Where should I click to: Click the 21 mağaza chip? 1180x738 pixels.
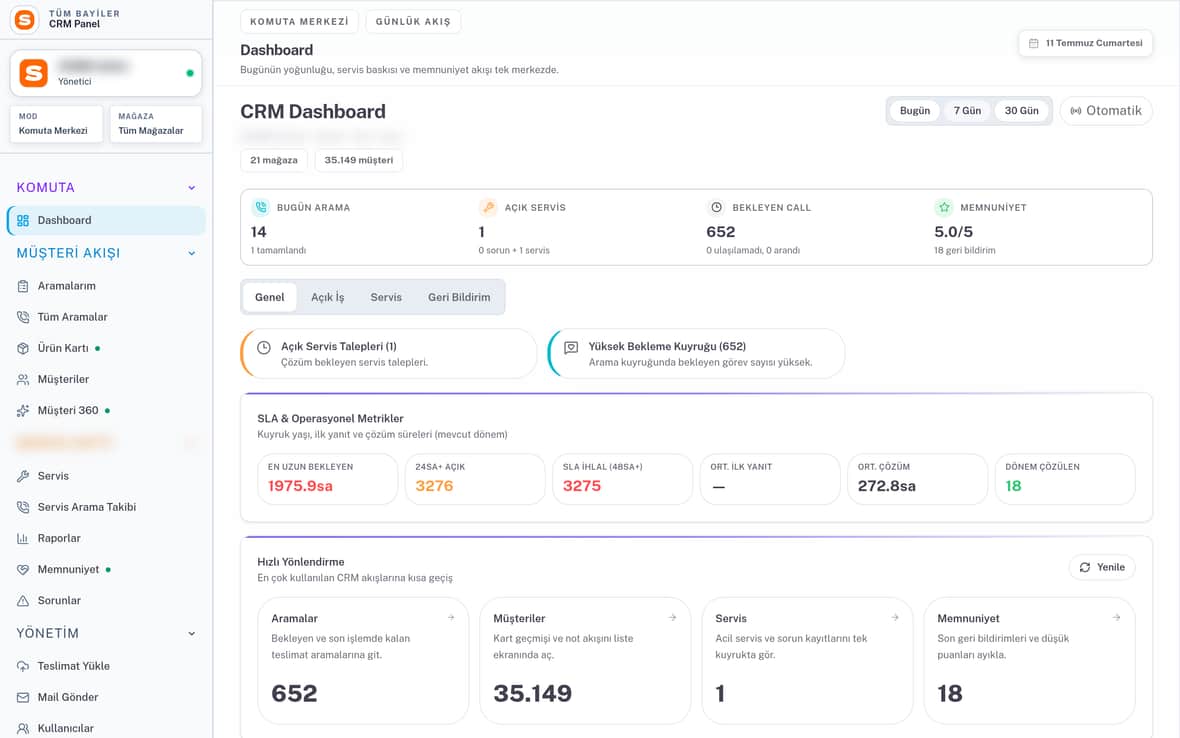pos(274,160)
